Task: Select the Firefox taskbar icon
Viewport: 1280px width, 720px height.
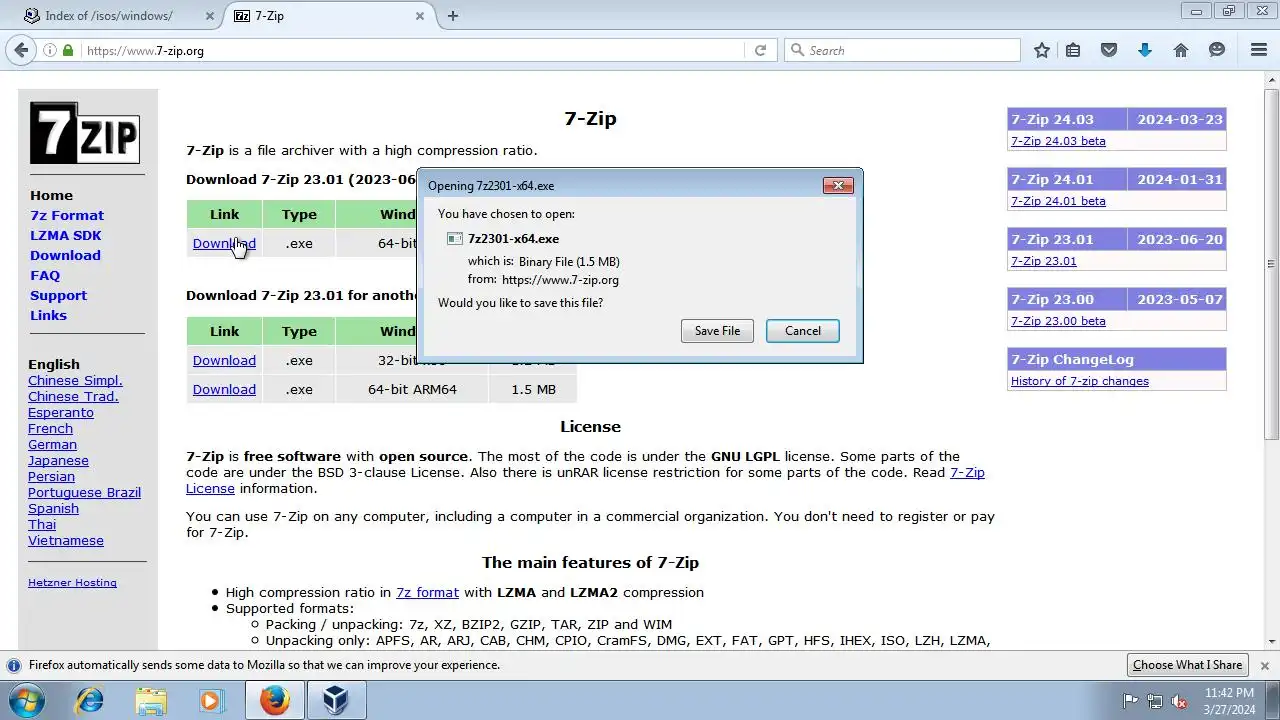Action: 274,701
